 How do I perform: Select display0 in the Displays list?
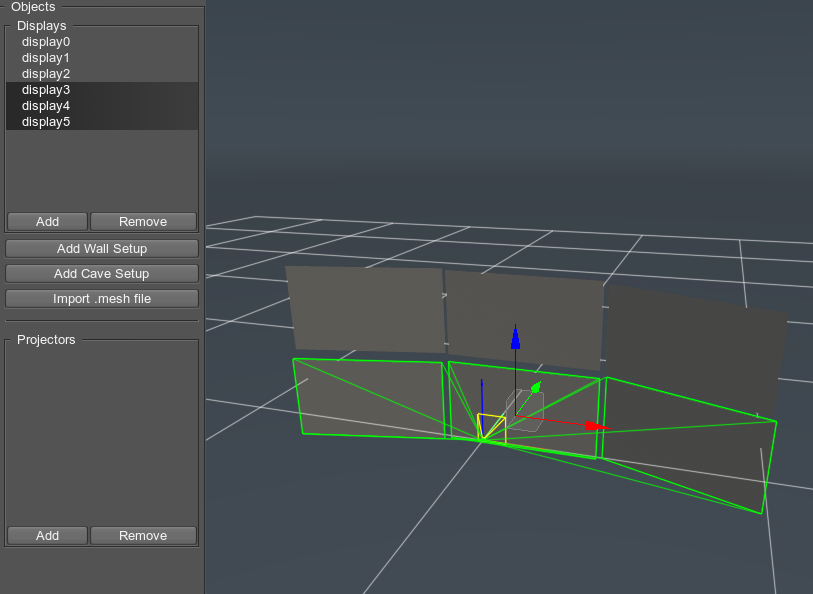click(x=46, y=42)
